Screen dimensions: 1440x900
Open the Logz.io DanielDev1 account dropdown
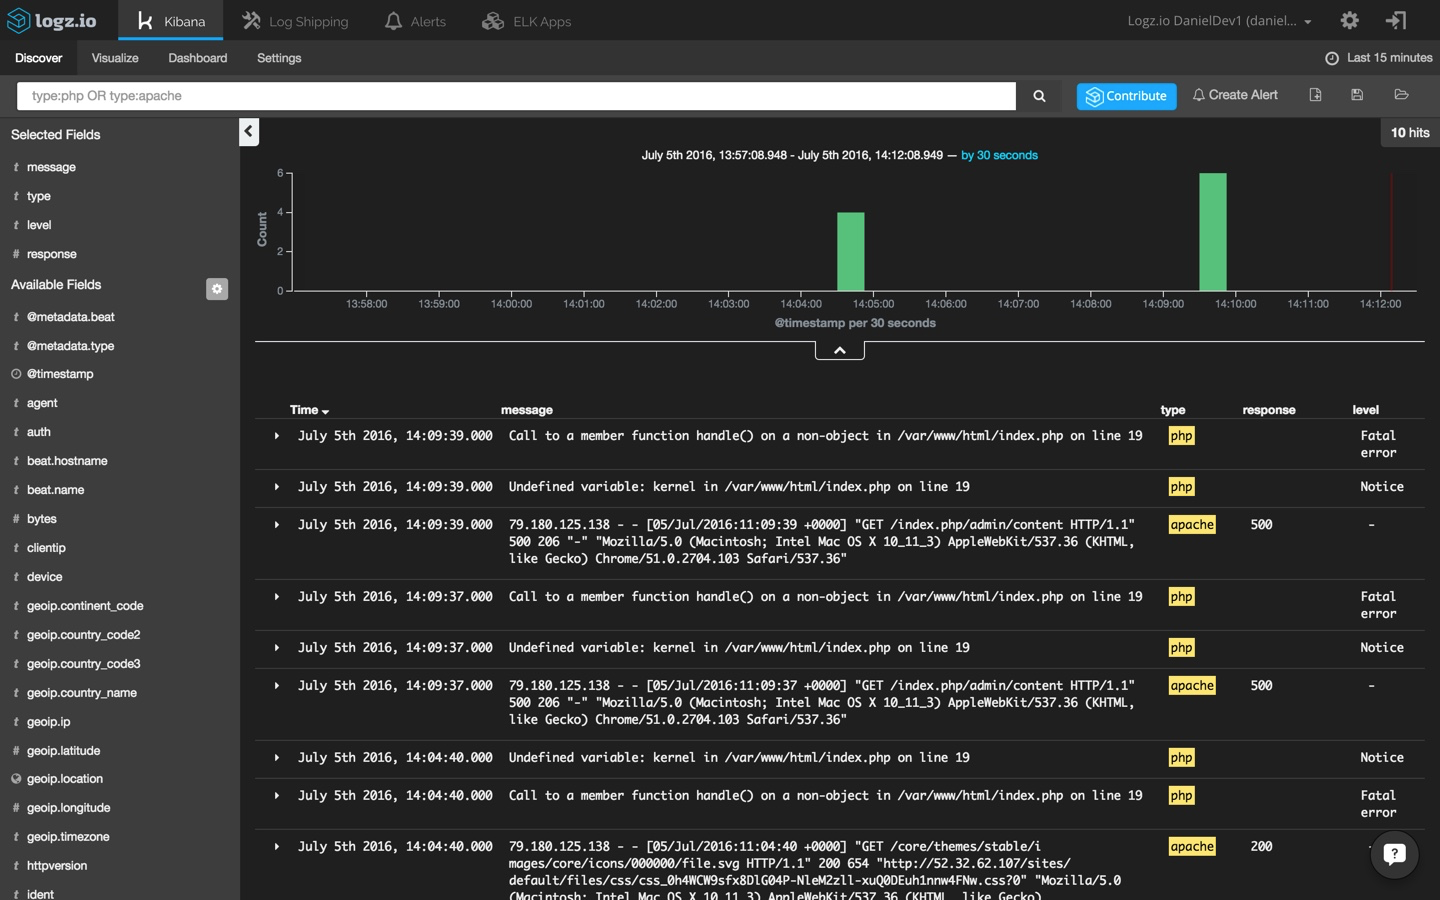point(1218,21)
